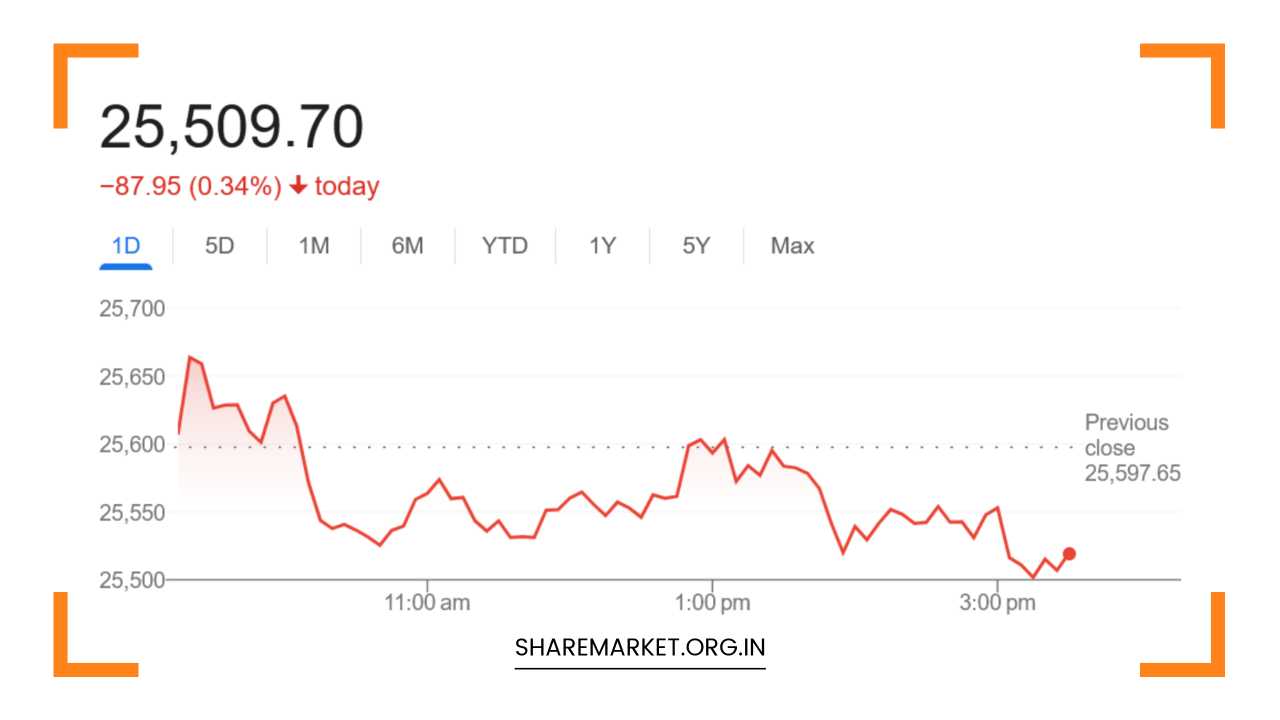Image resolution: width=1280 pixels, height=720 pixels.
Task: Select the Max time range
Action: 791,245
